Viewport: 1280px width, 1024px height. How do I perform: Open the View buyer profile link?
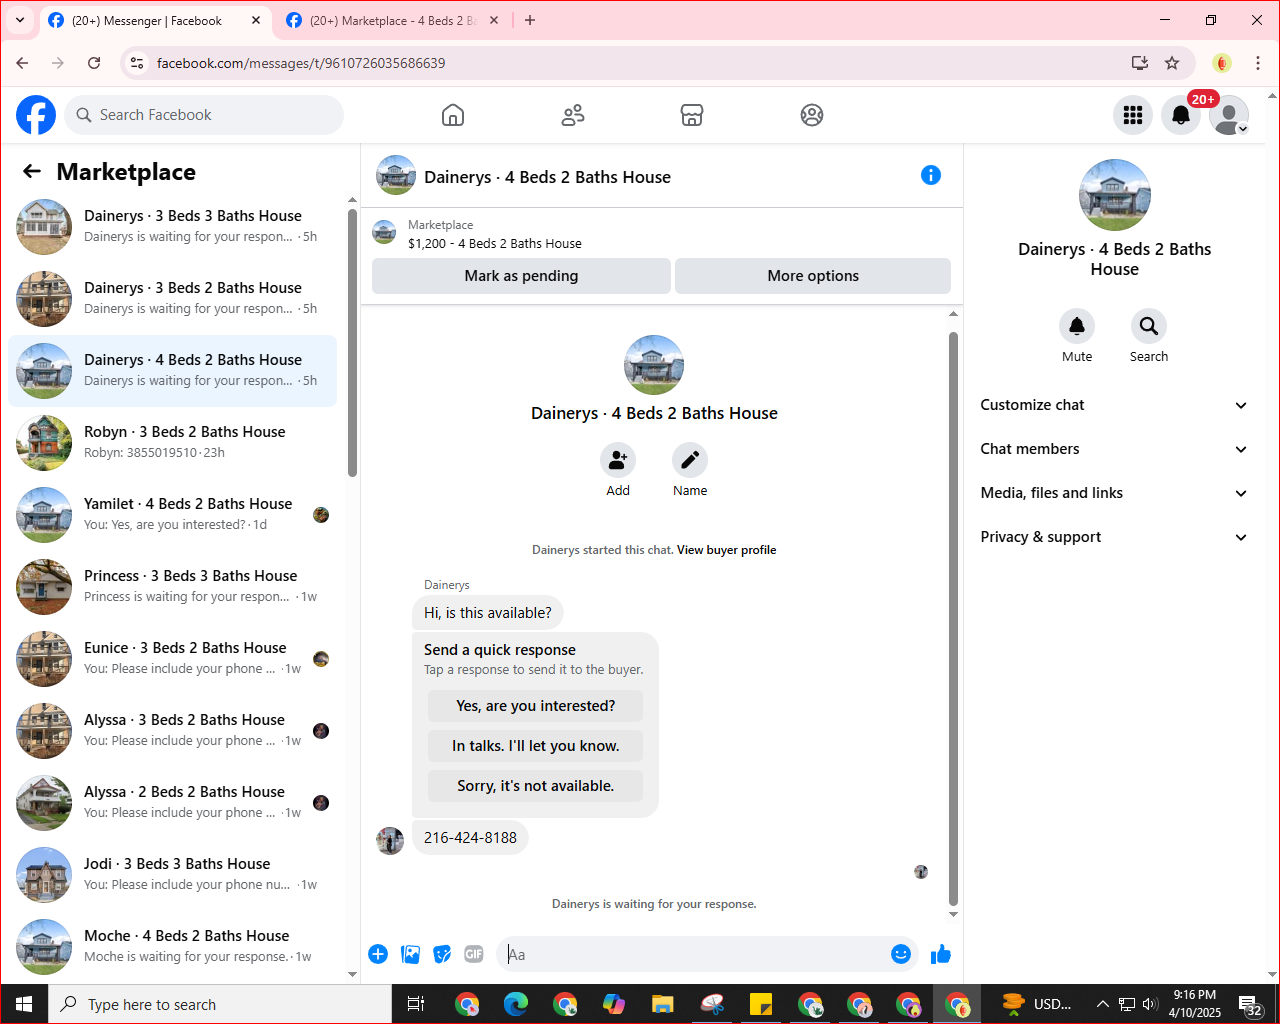[726, 550]
